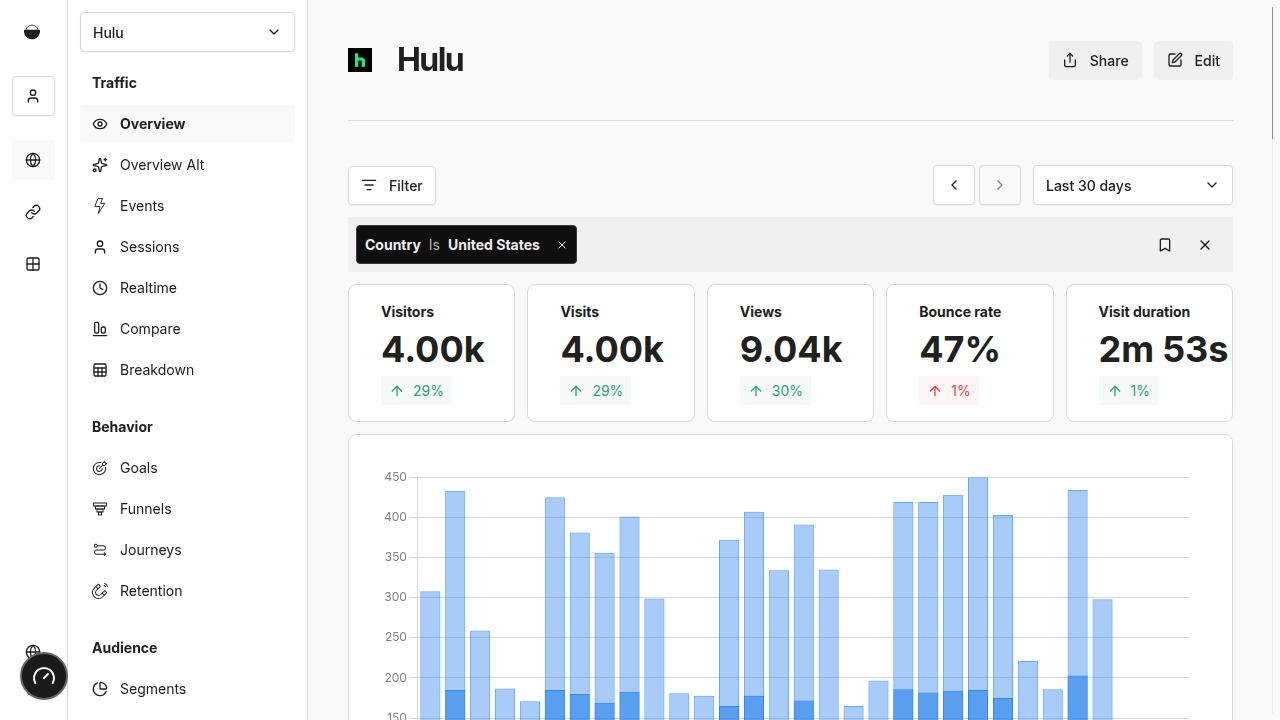
Task: Remove the Country is United States filter
Action: pos(562,245)
